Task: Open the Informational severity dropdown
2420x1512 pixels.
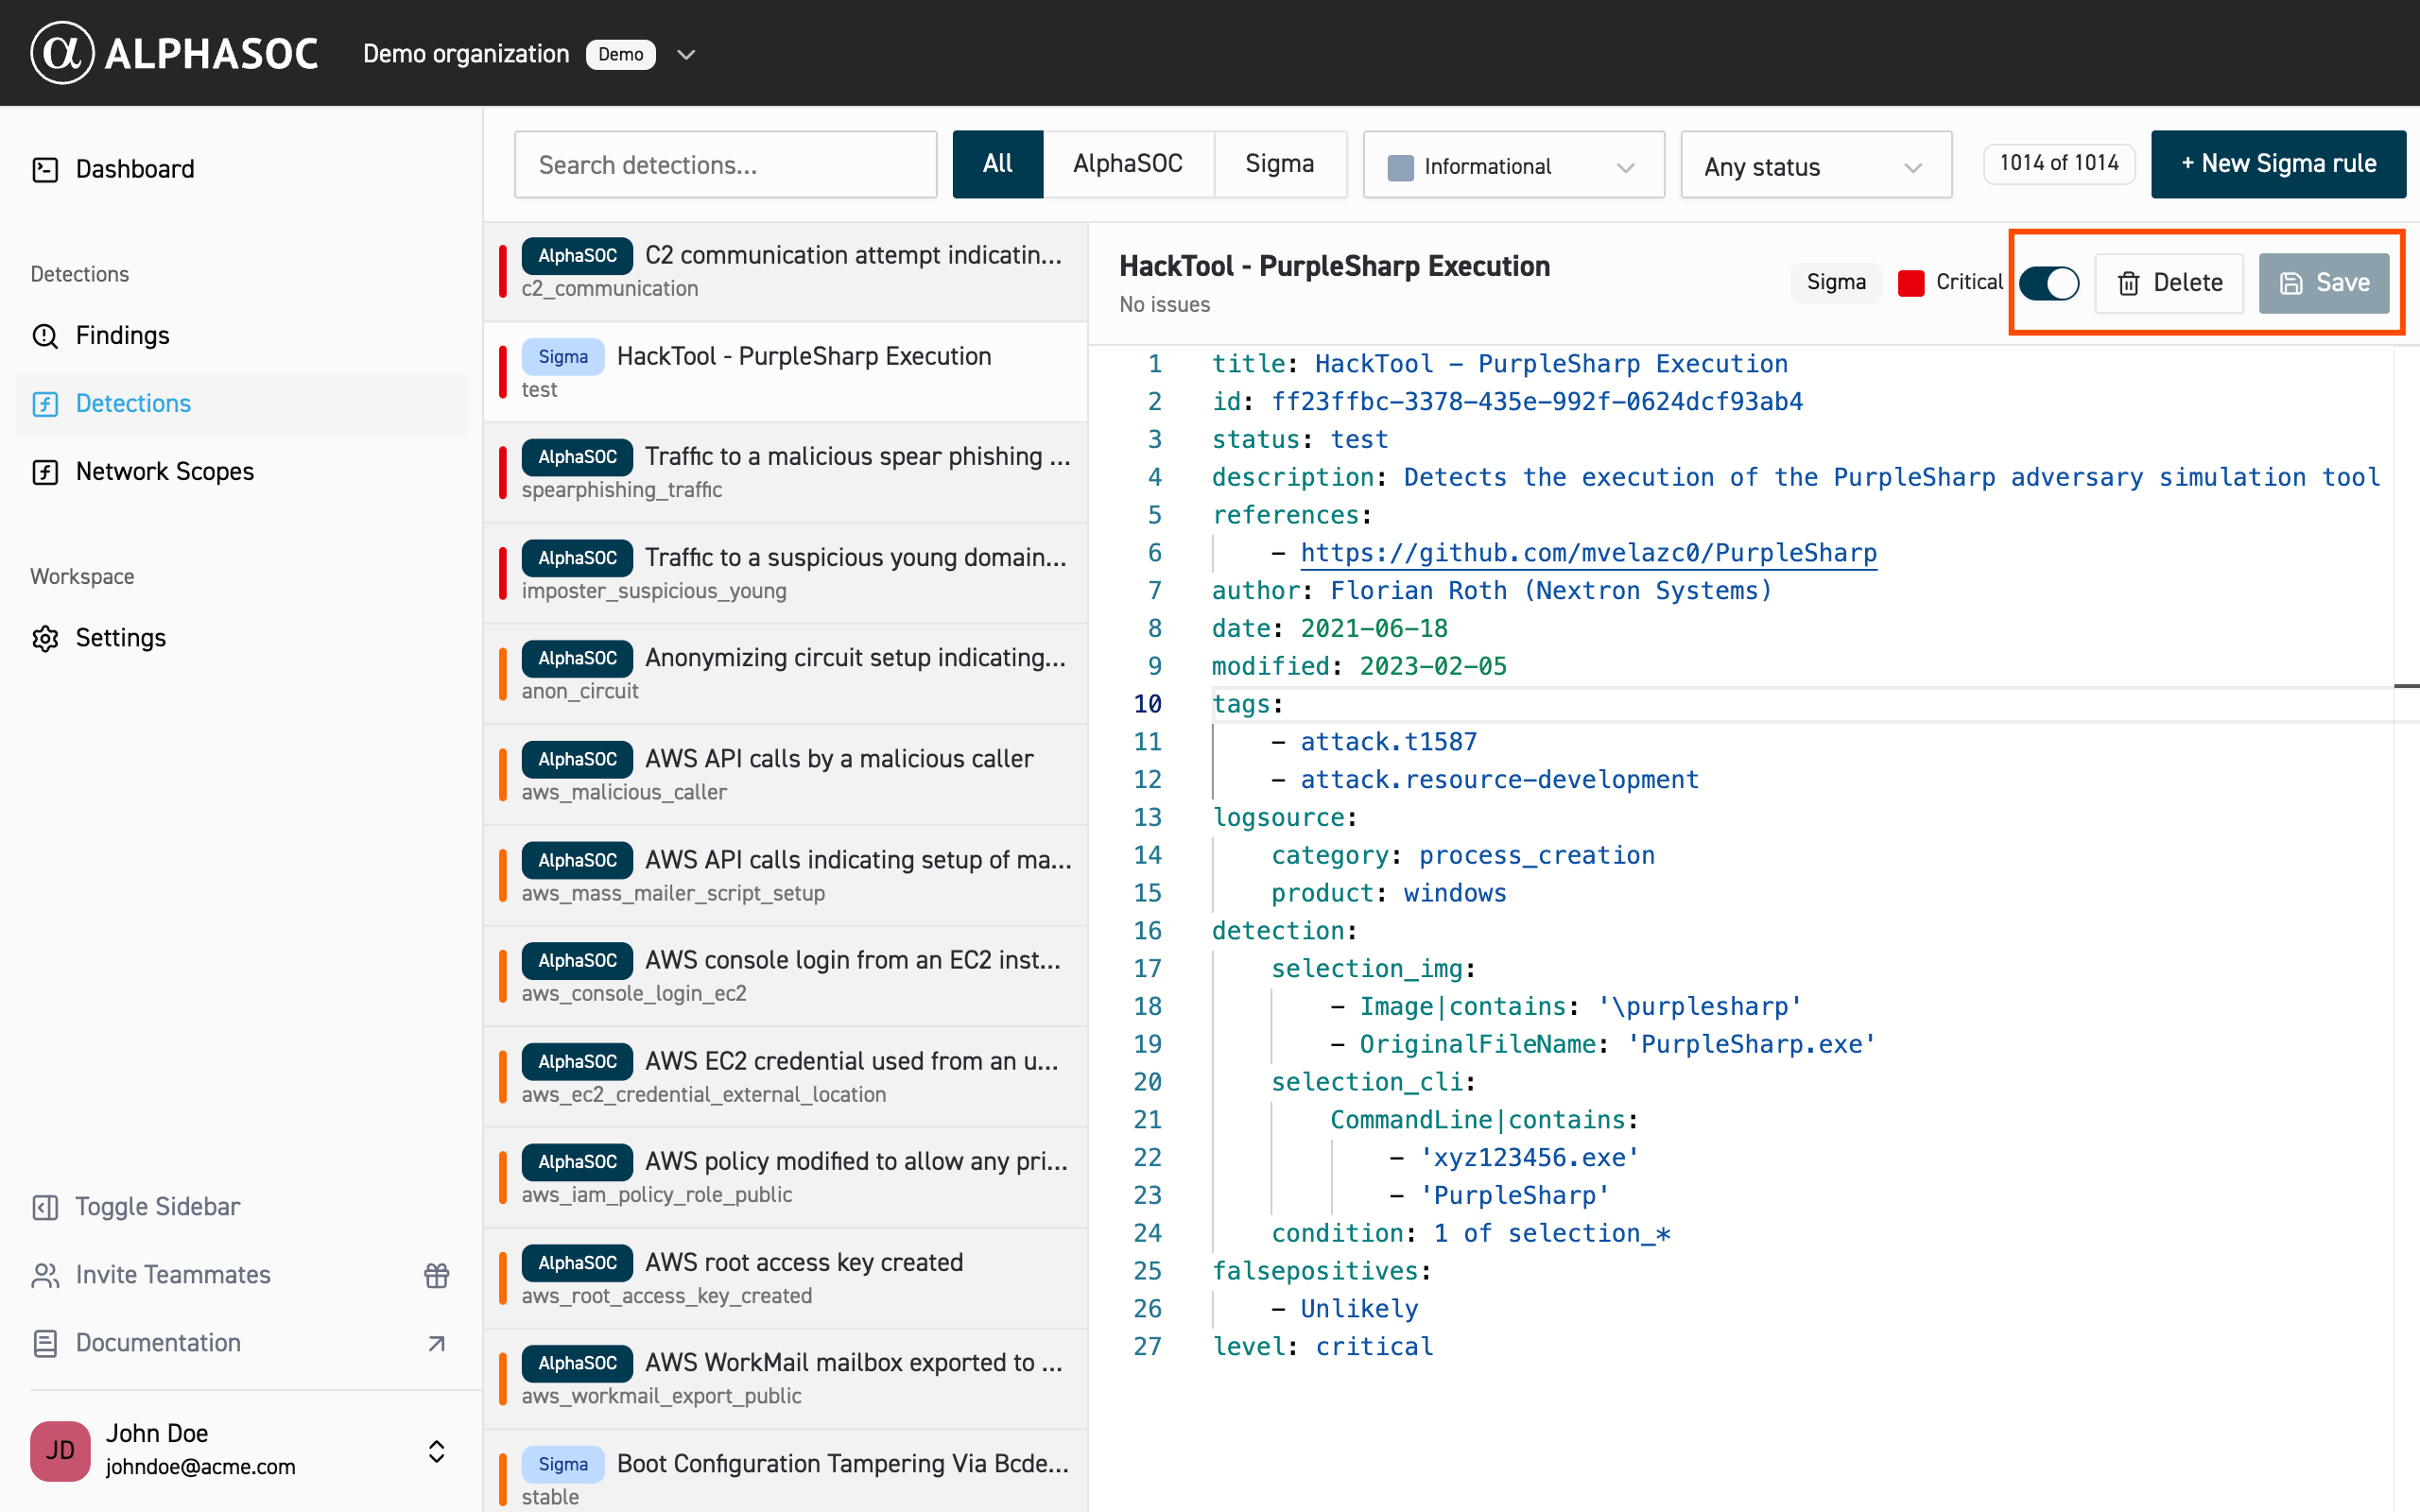Action: tap(1513, 165)
